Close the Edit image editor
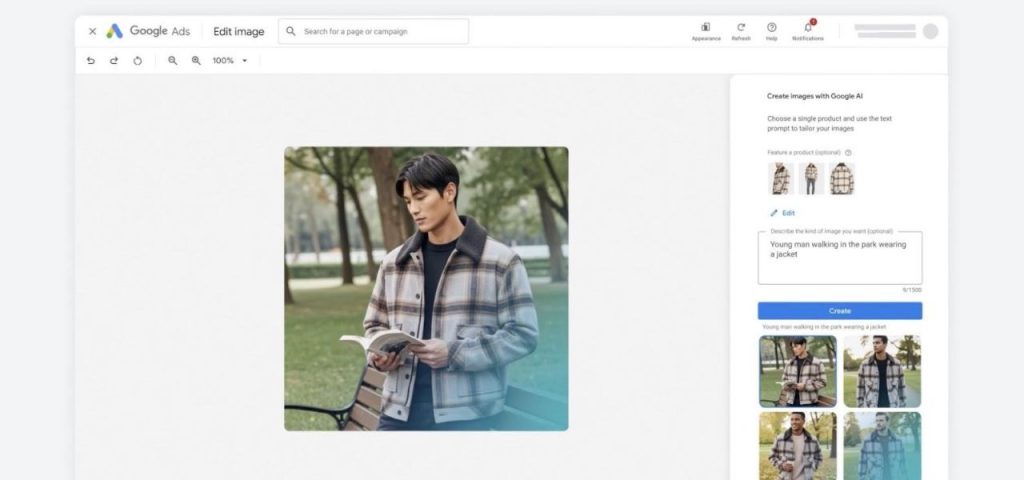 pos(93,31)
